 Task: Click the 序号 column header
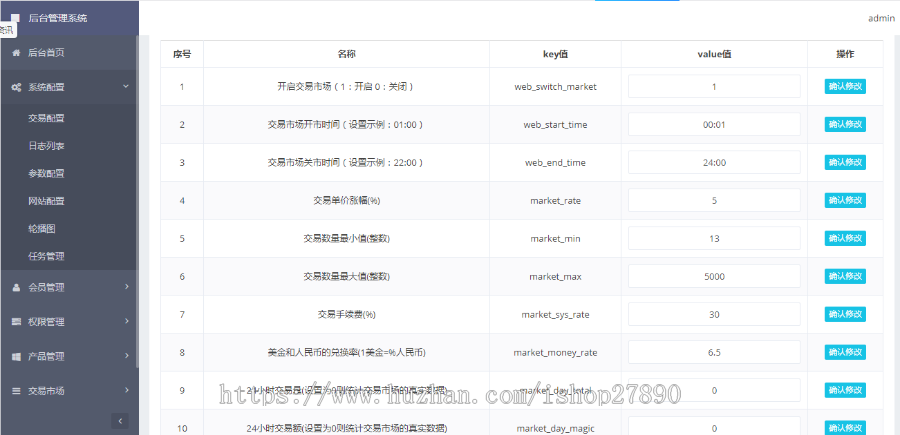coord(182,55)
